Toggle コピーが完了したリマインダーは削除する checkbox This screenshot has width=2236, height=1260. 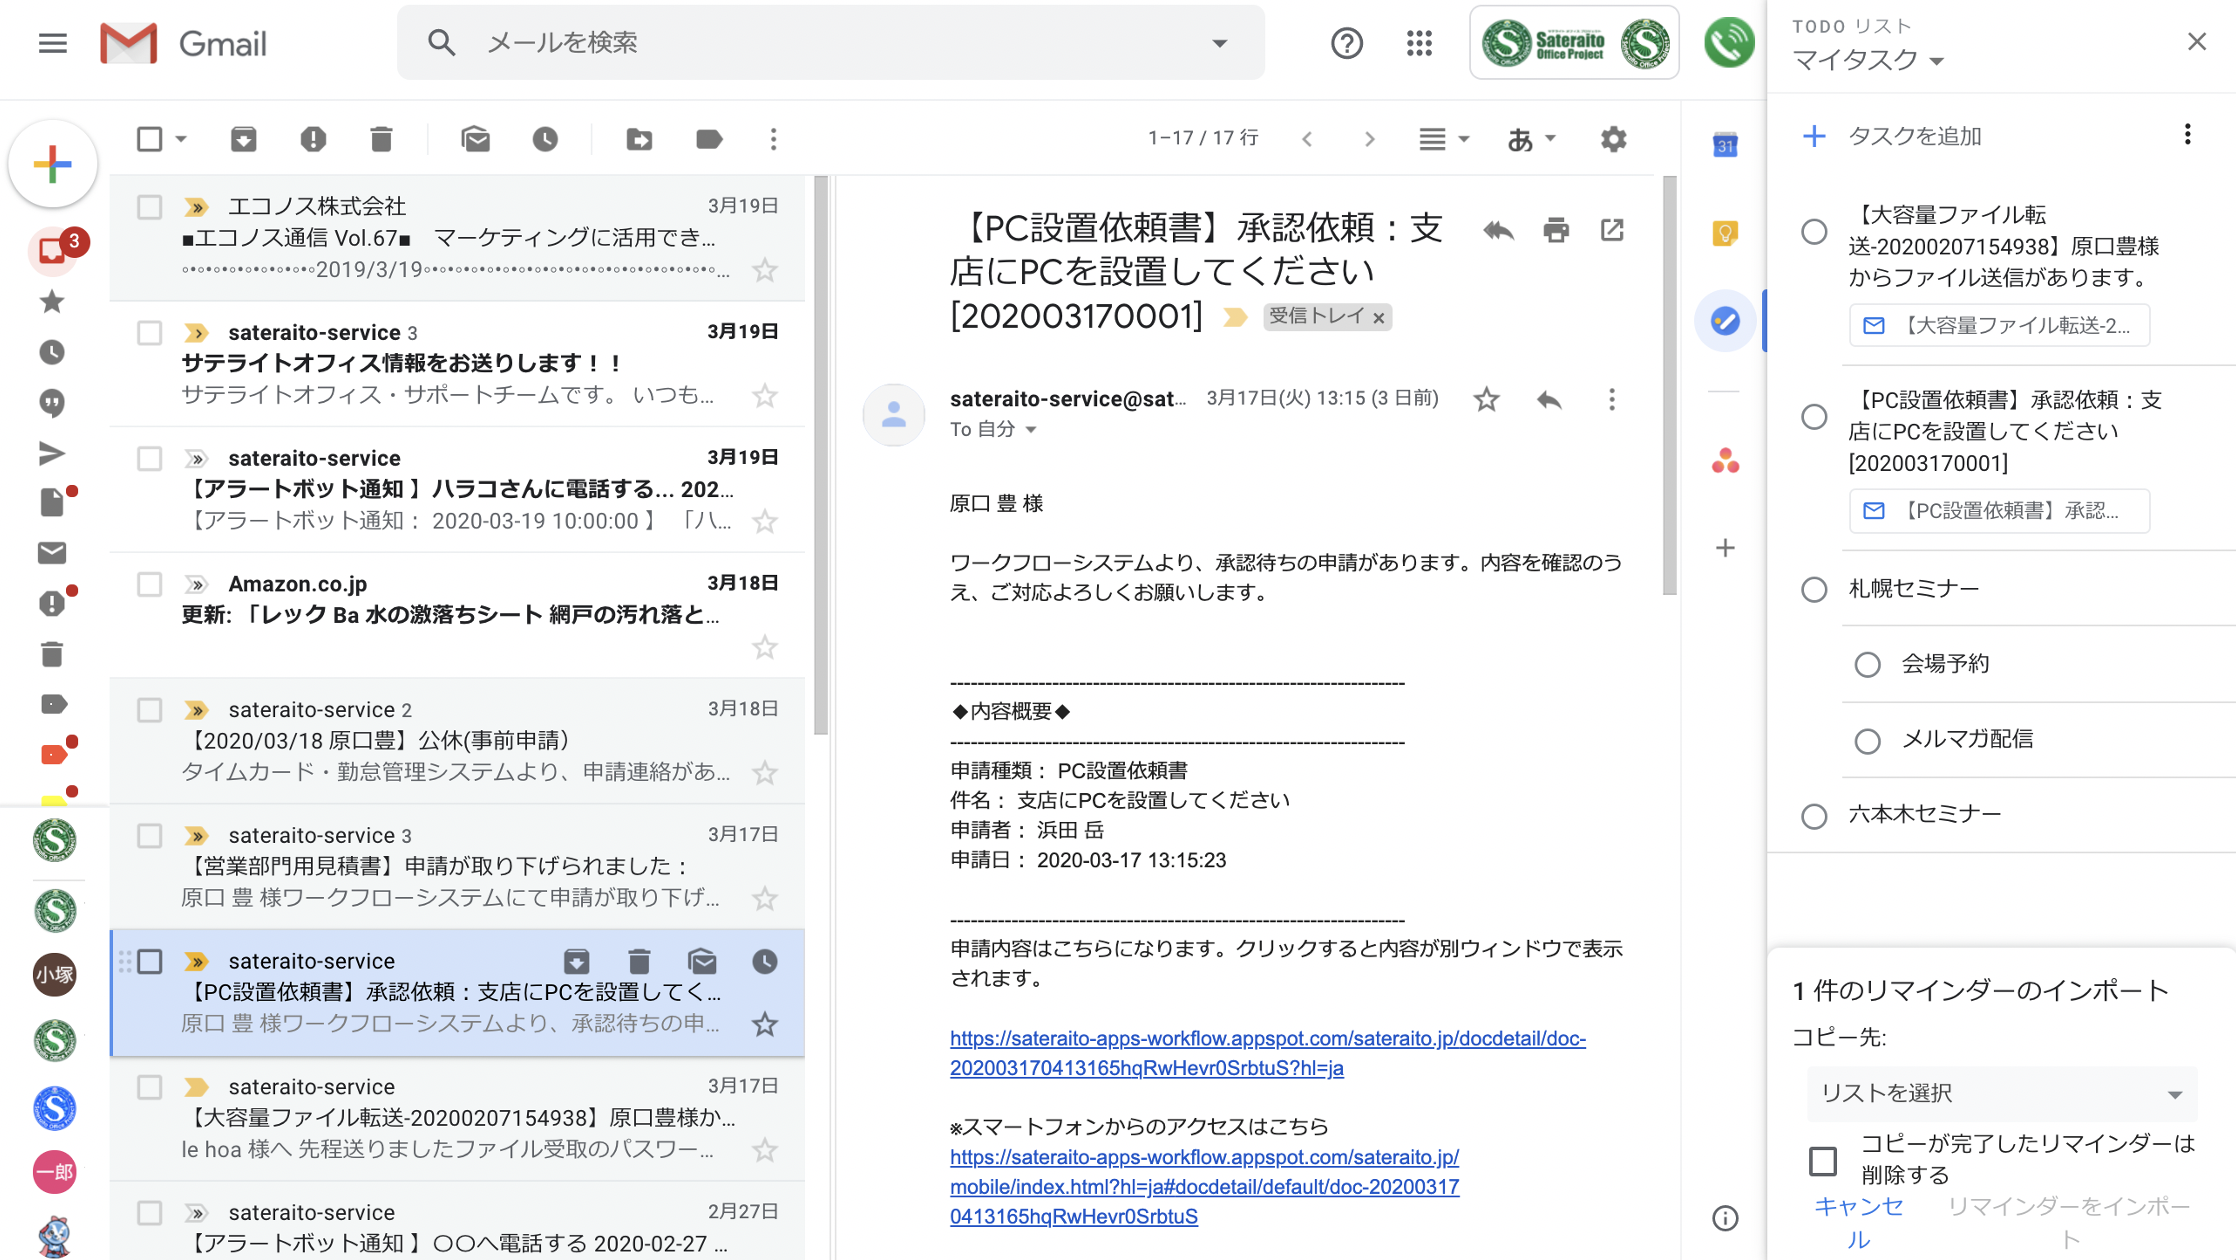1823,1161
